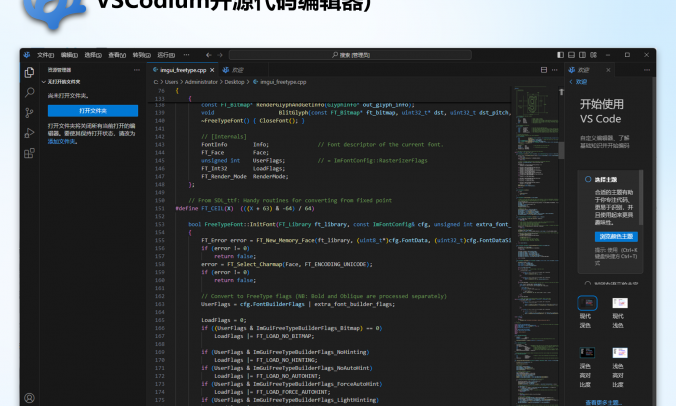The image size is (676, 406).
Task: Choose the Light High Contrast theme thumbnail
Action: (620, 353)
